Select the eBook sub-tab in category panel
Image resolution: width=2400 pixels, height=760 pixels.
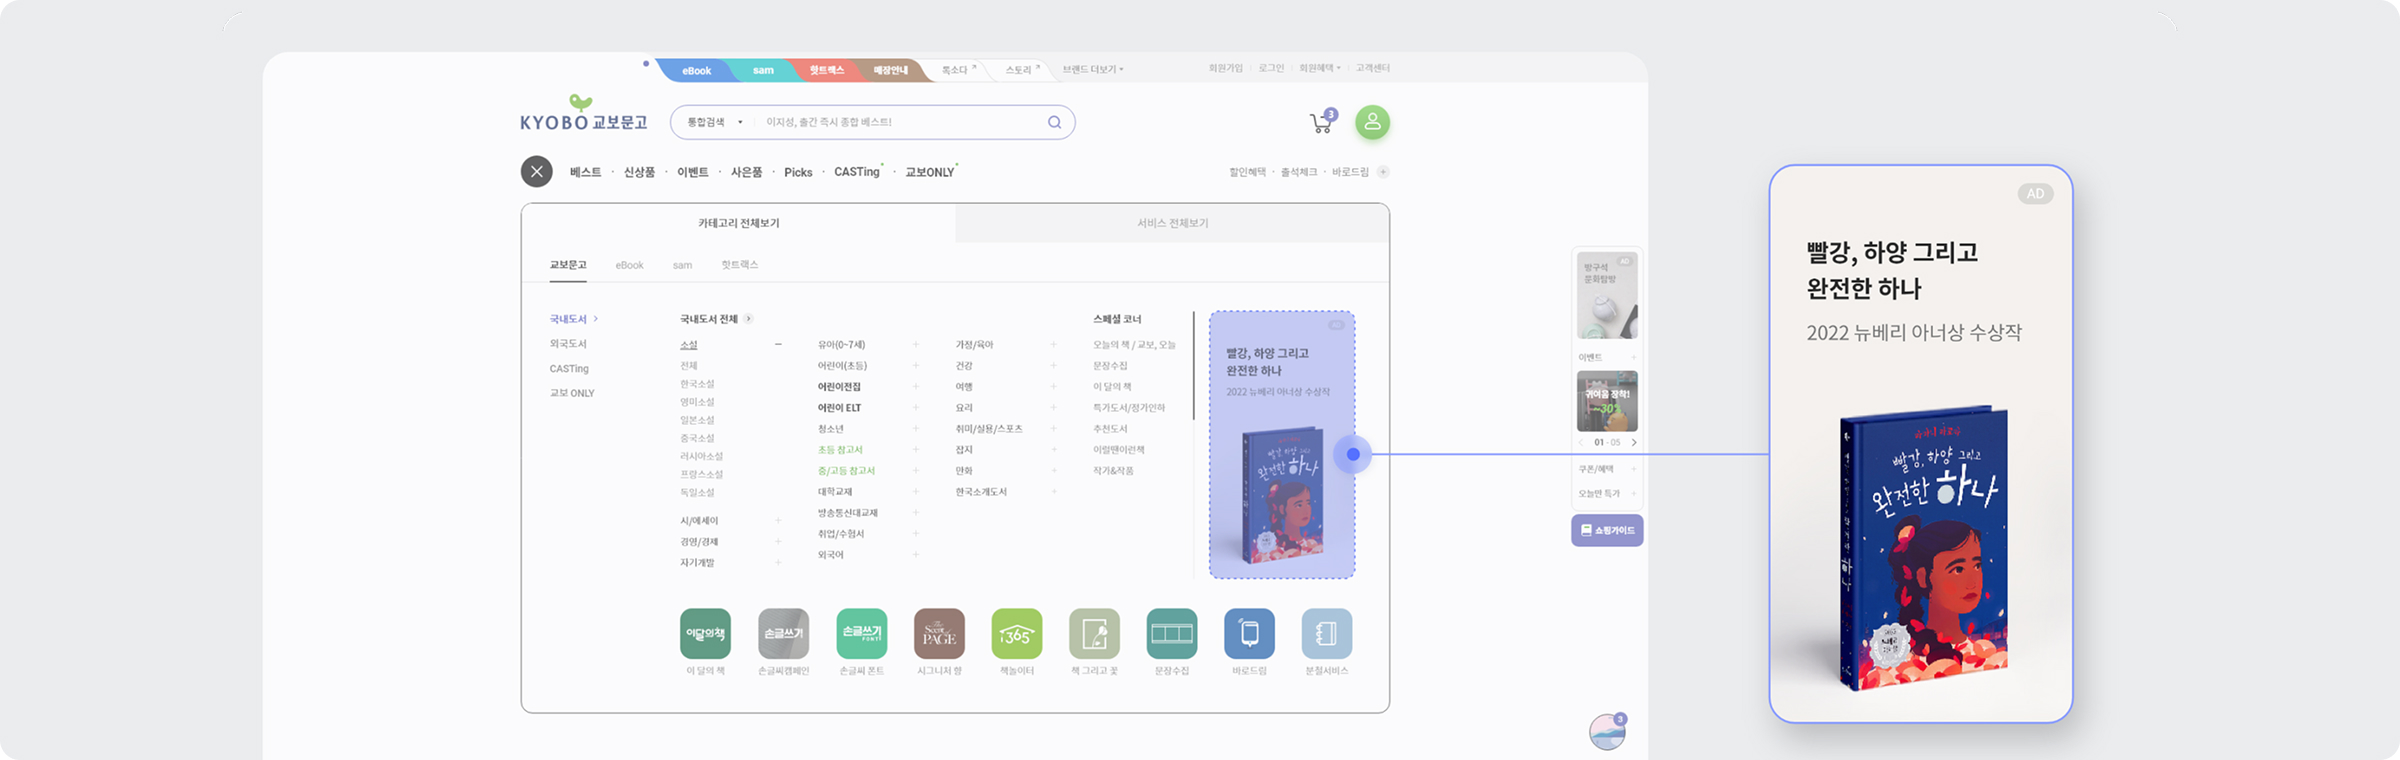(629, 265)
